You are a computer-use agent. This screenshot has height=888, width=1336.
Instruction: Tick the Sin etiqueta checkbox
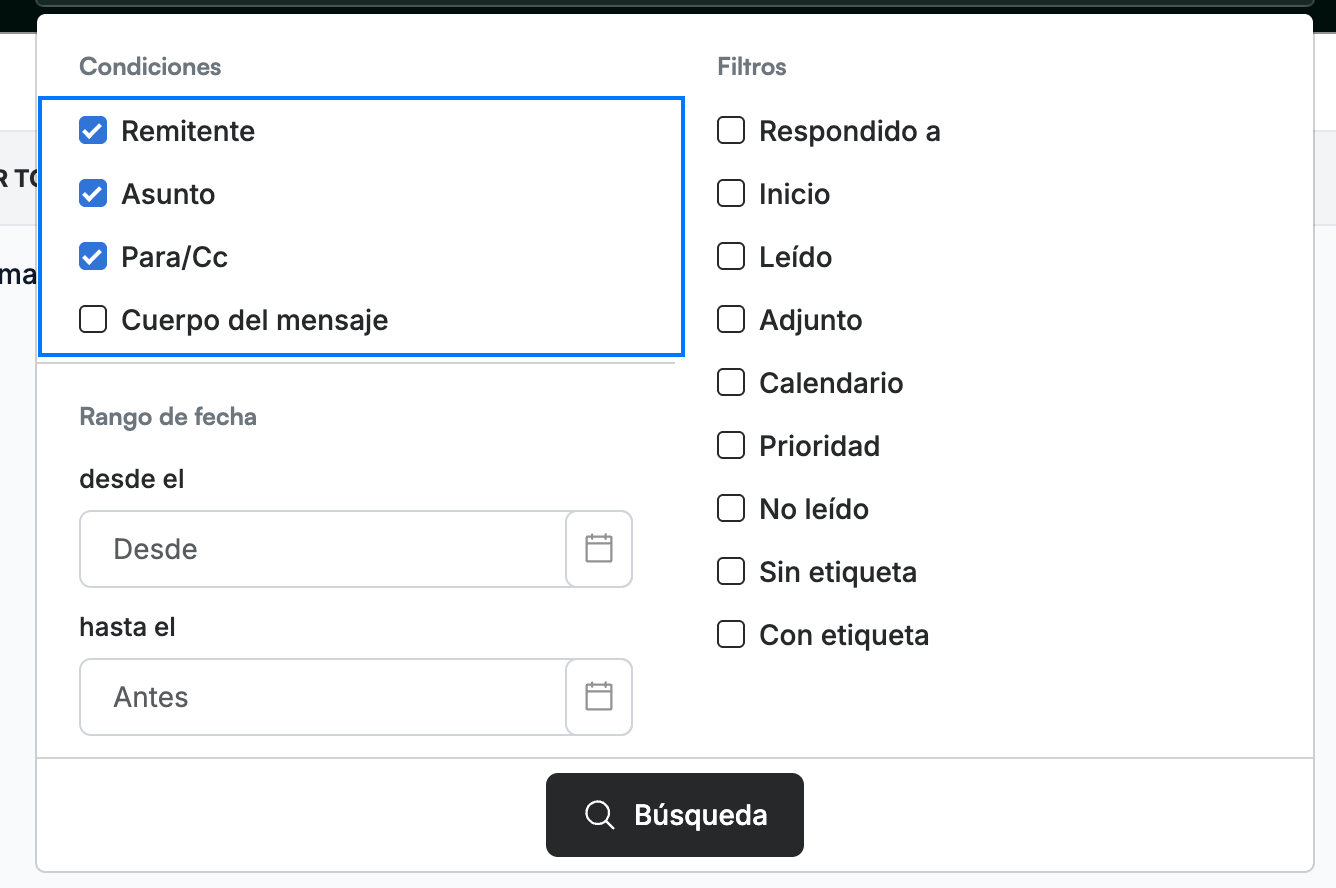click(x=731, y=572)
